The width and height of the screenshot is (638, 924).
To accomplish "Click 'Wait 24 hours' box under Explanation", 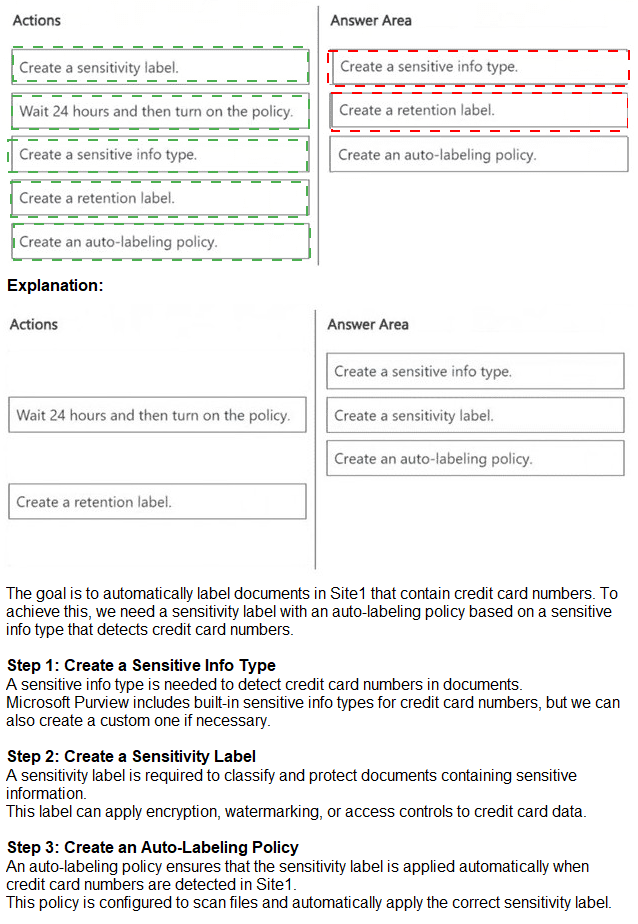I will [157, 415].
